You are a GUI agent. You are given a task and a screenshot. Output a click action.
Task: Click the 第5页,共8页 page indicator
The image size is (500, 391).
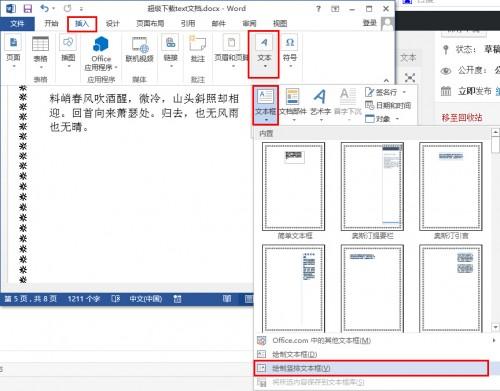pos(30,299)
